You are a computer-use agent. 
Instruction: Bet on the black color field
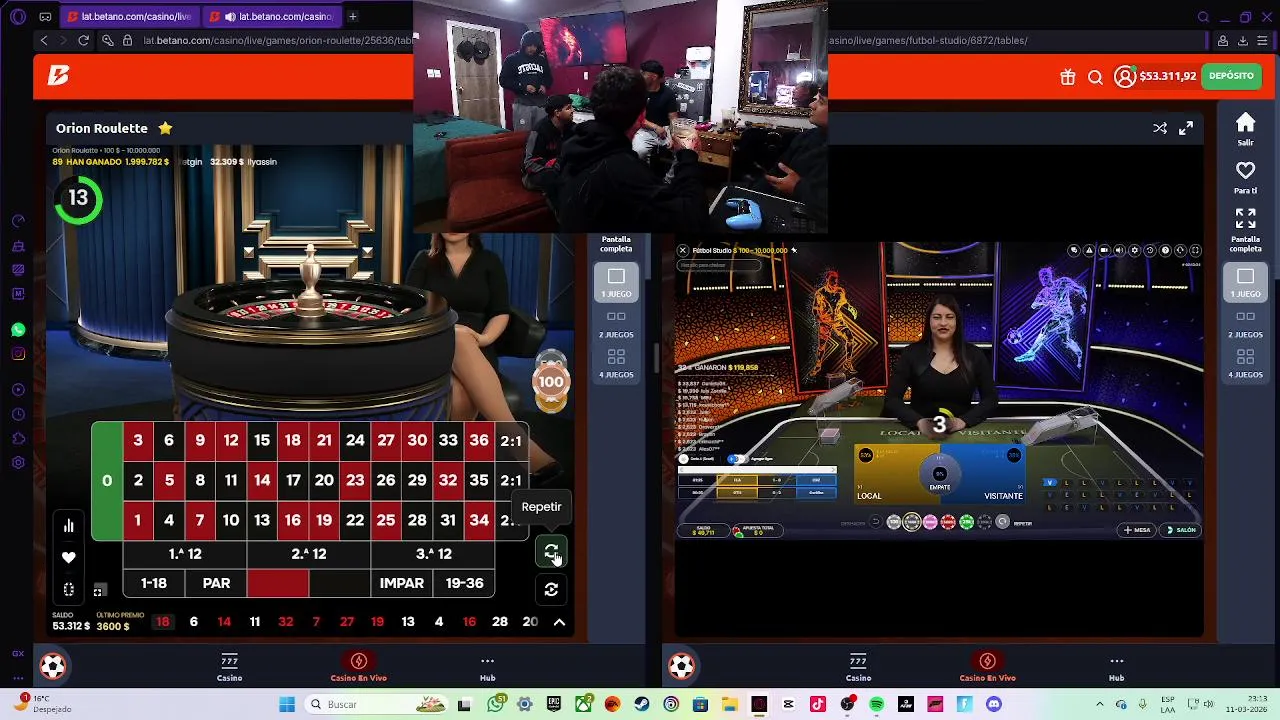point(340,583)
